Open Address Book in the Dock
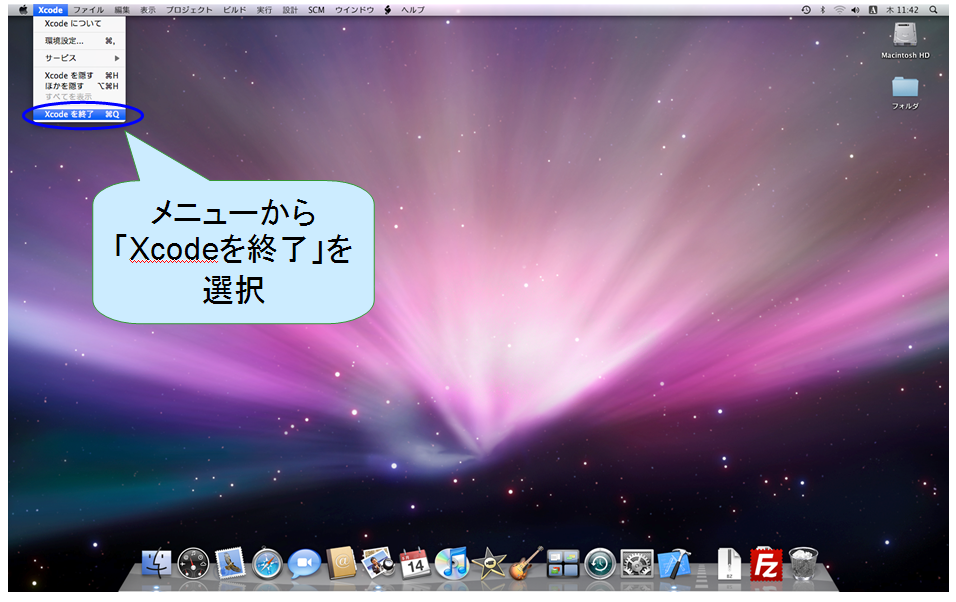 click(x=341, y=563)
